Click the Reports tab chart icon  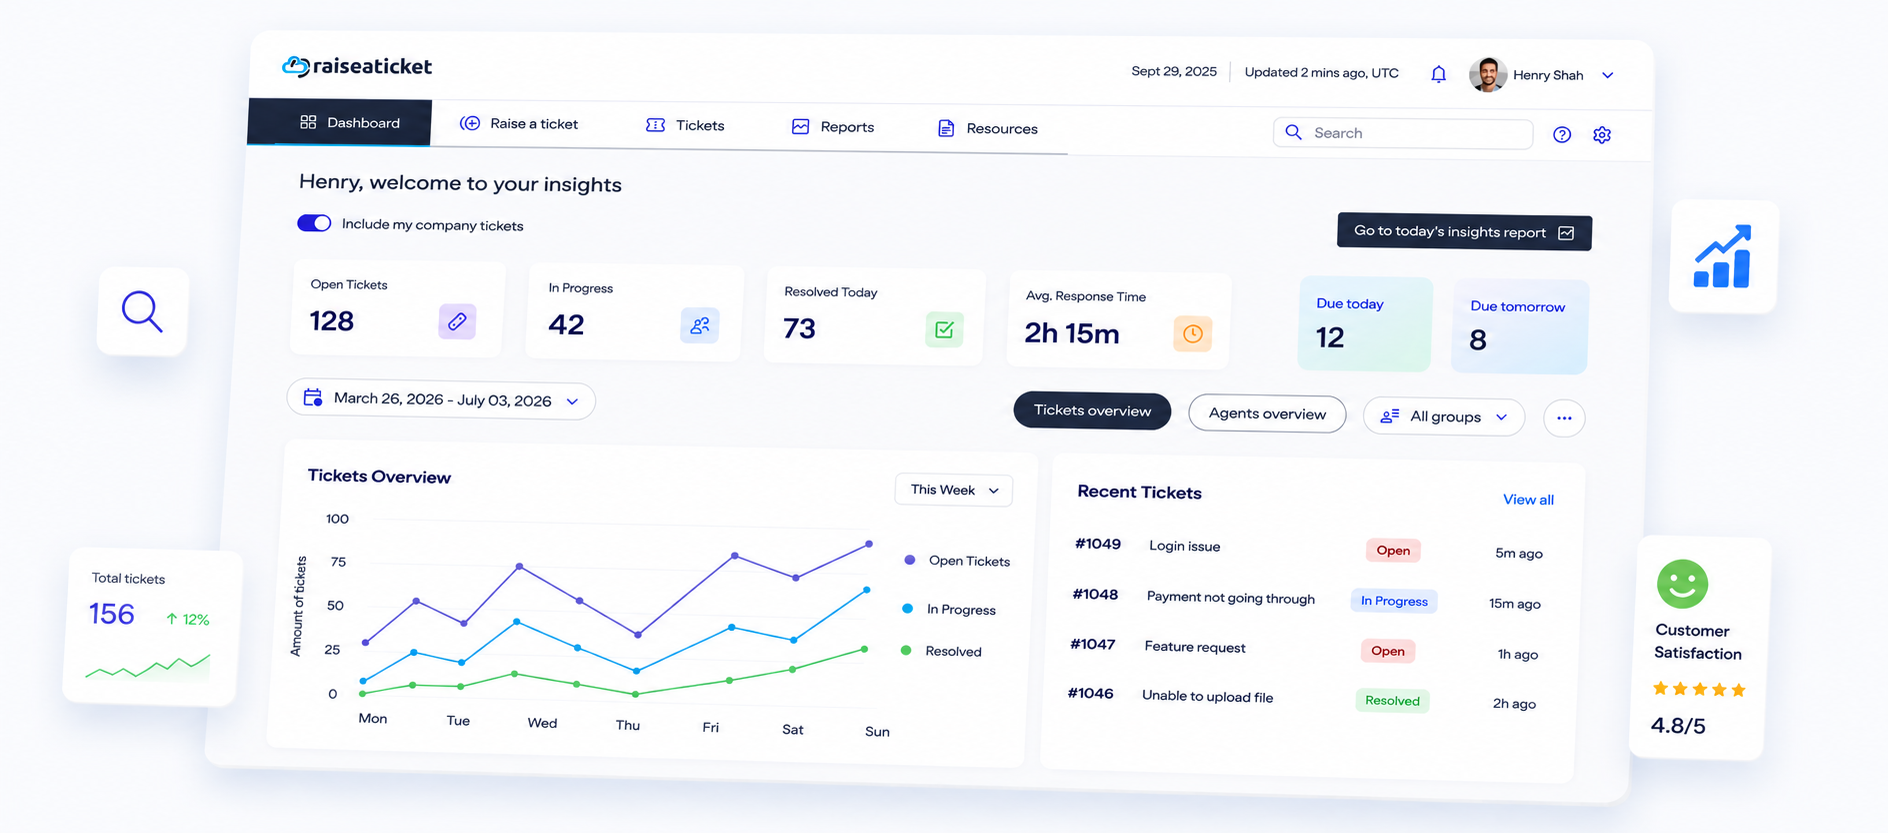click(800, 127)
